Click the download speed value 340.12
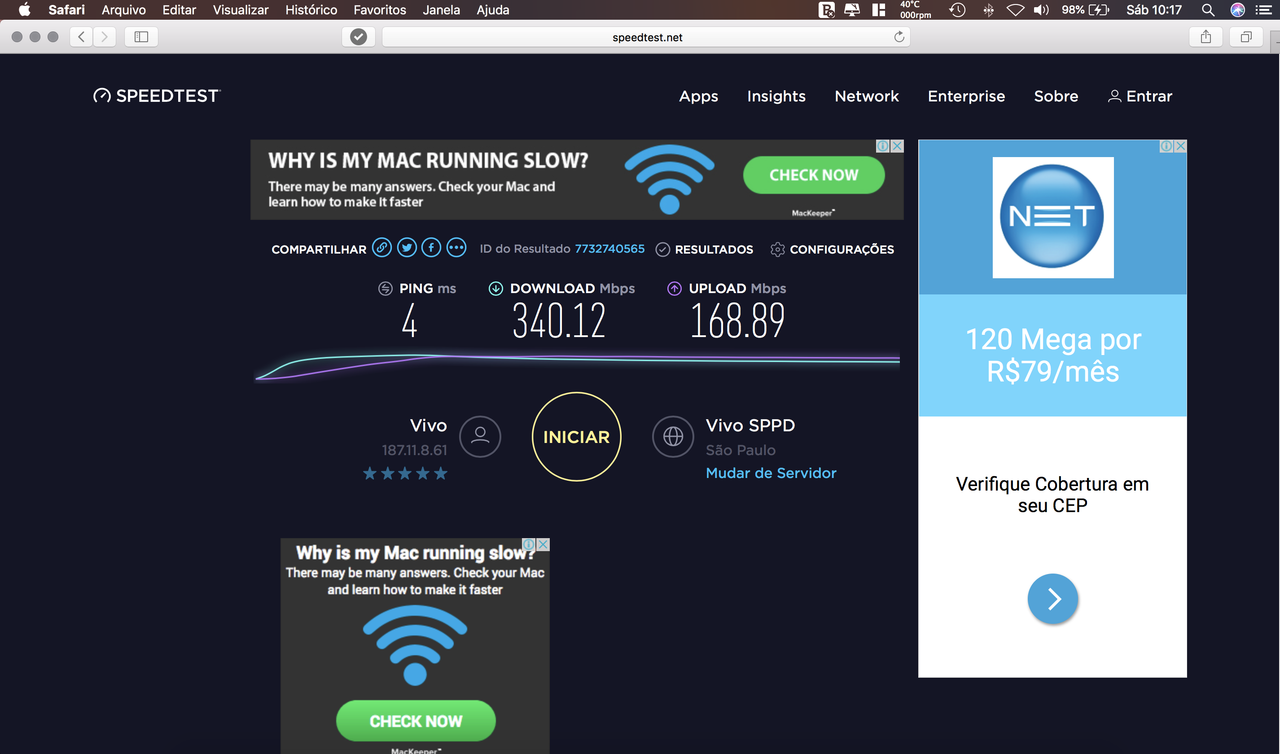This screenshot has width=1280, height=754. 559,321
